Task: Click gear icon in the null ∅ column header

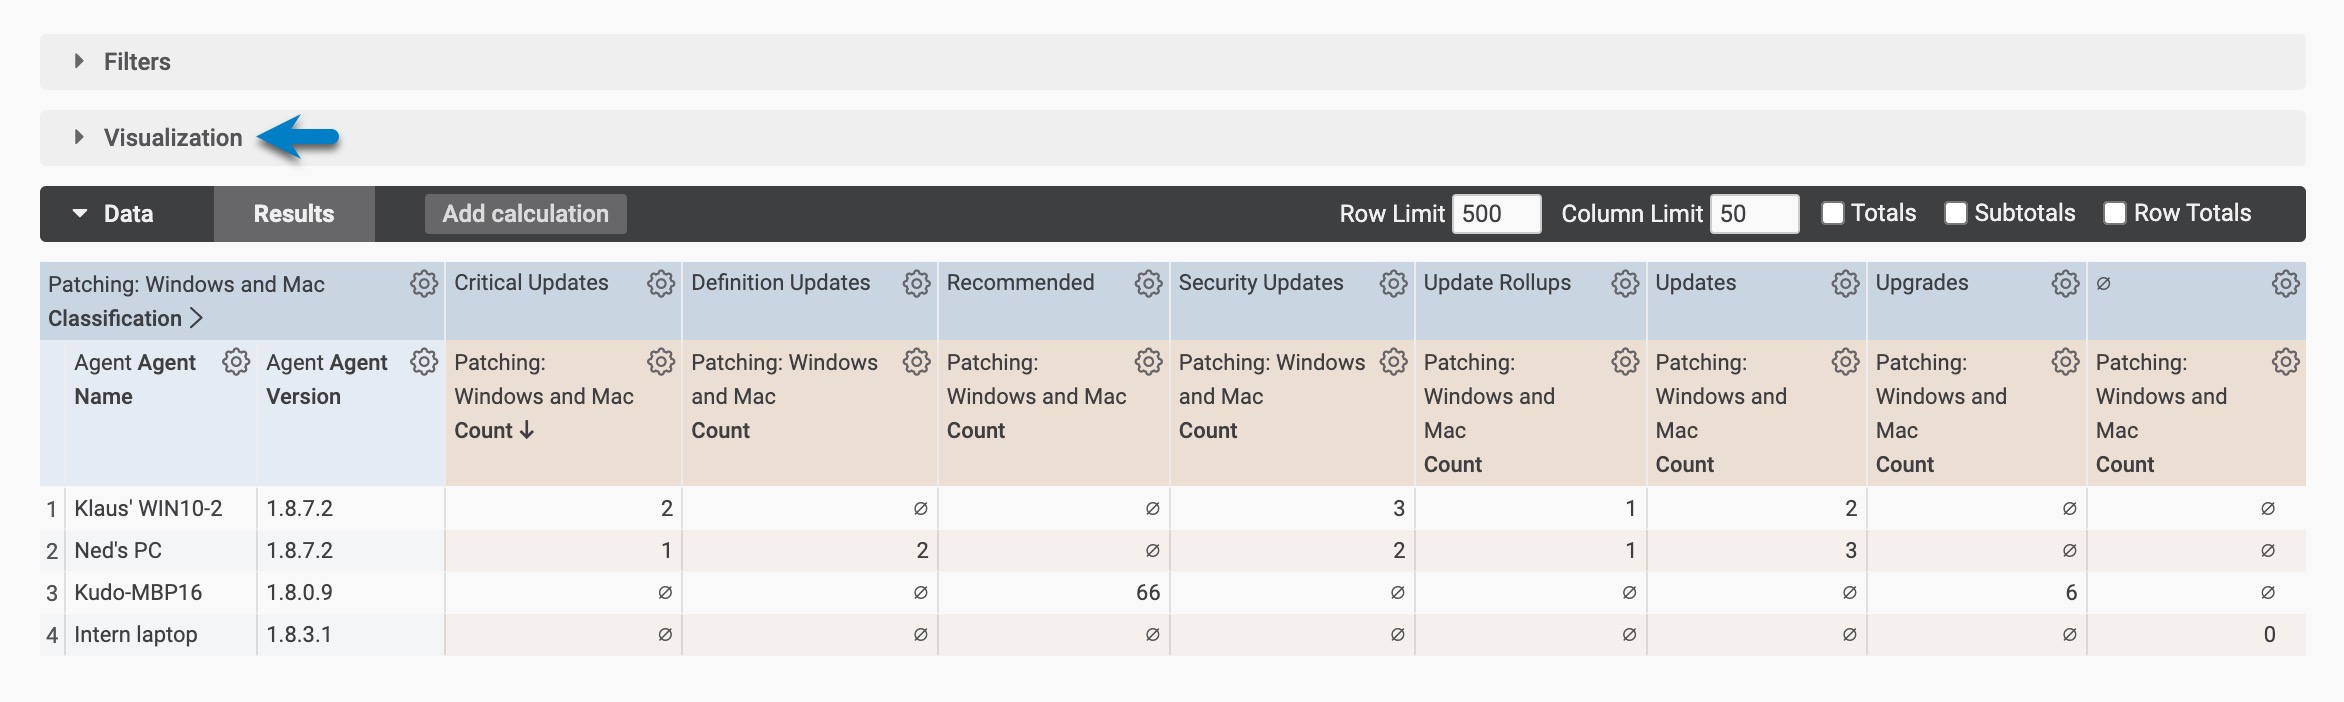Action: pos(2285,284)
